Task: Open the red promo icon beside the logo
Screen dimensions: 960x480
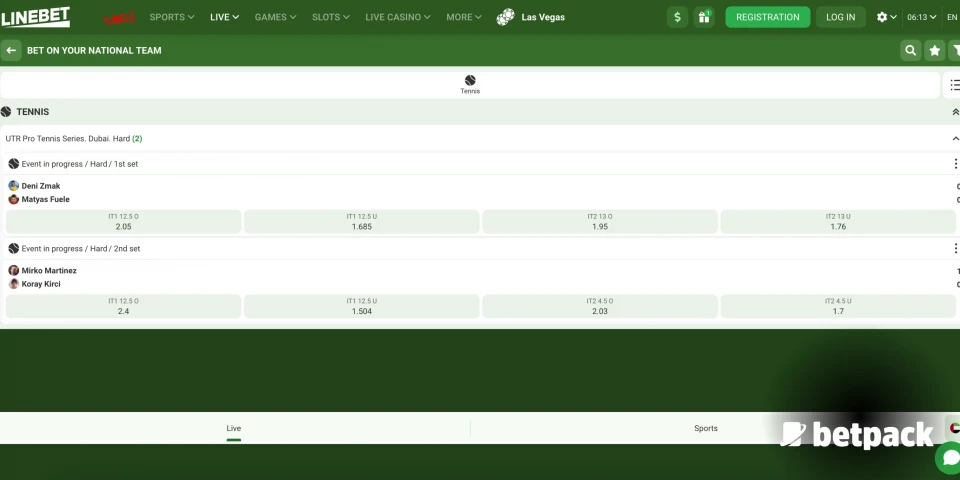Action: click(119, 18)
